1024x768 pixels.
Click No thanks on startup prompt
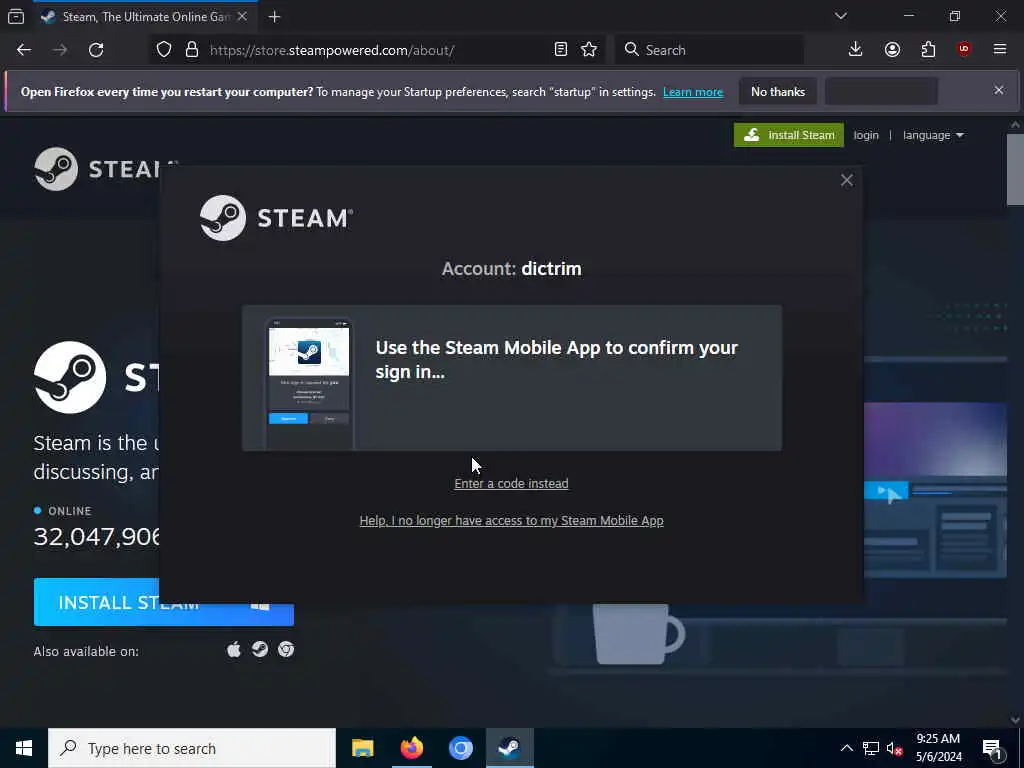point(778,92)
